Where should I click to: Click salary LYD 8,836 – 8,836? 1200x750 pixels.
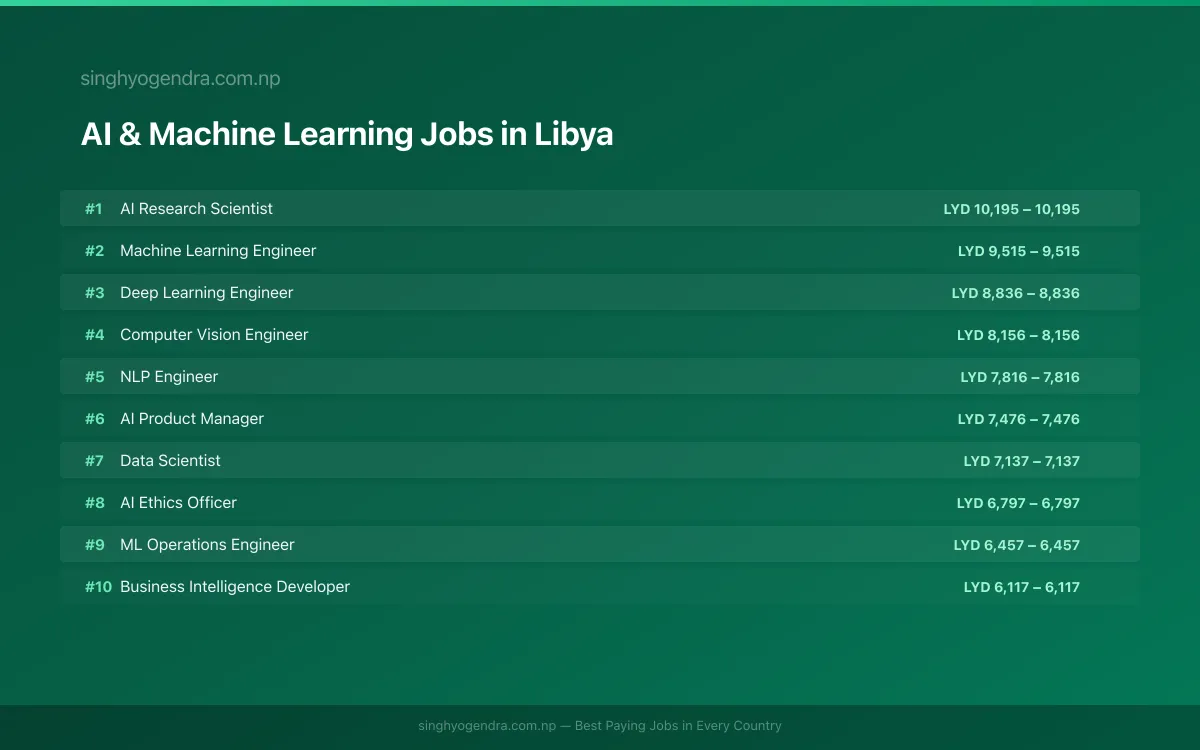1016,293
